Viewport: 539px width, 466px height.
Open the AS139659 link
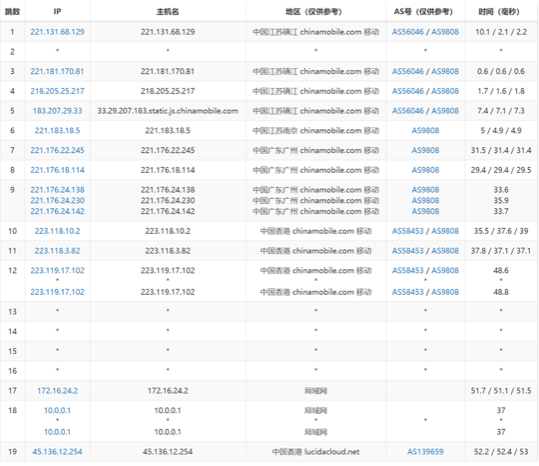click(x=426, y=452)
